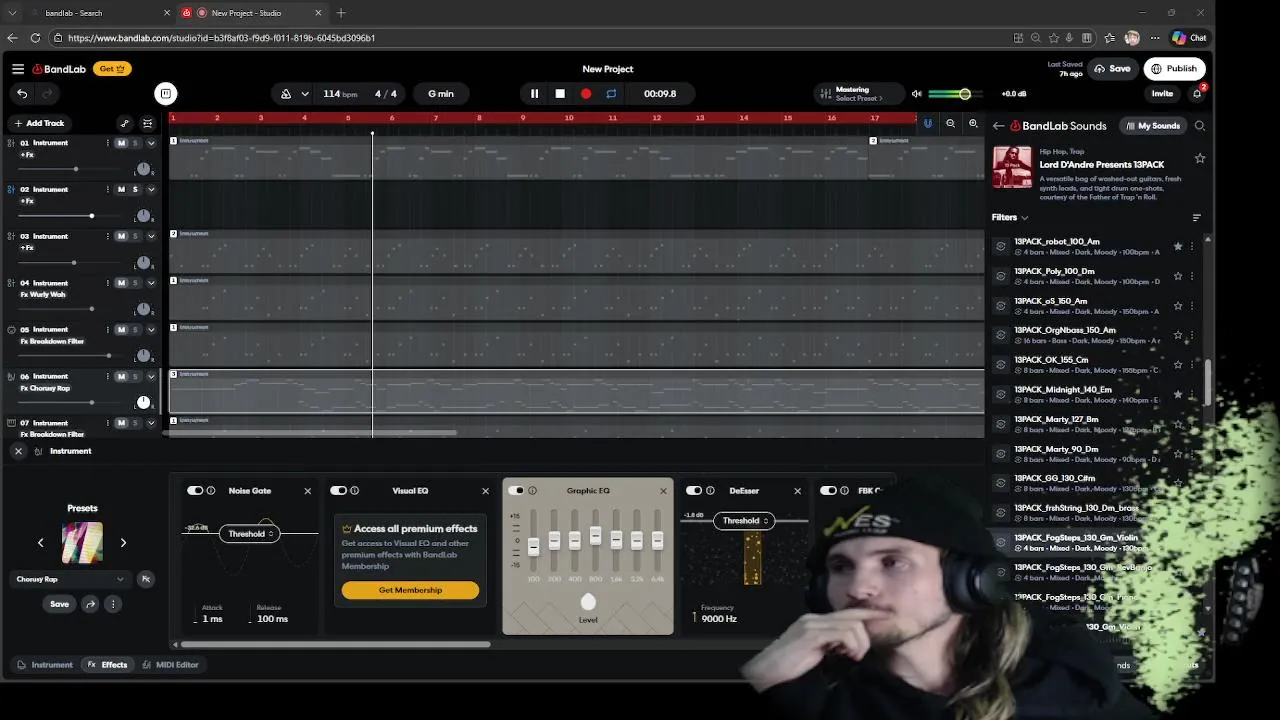
Task: Click the Publish button
Action: coord(1174,69)
